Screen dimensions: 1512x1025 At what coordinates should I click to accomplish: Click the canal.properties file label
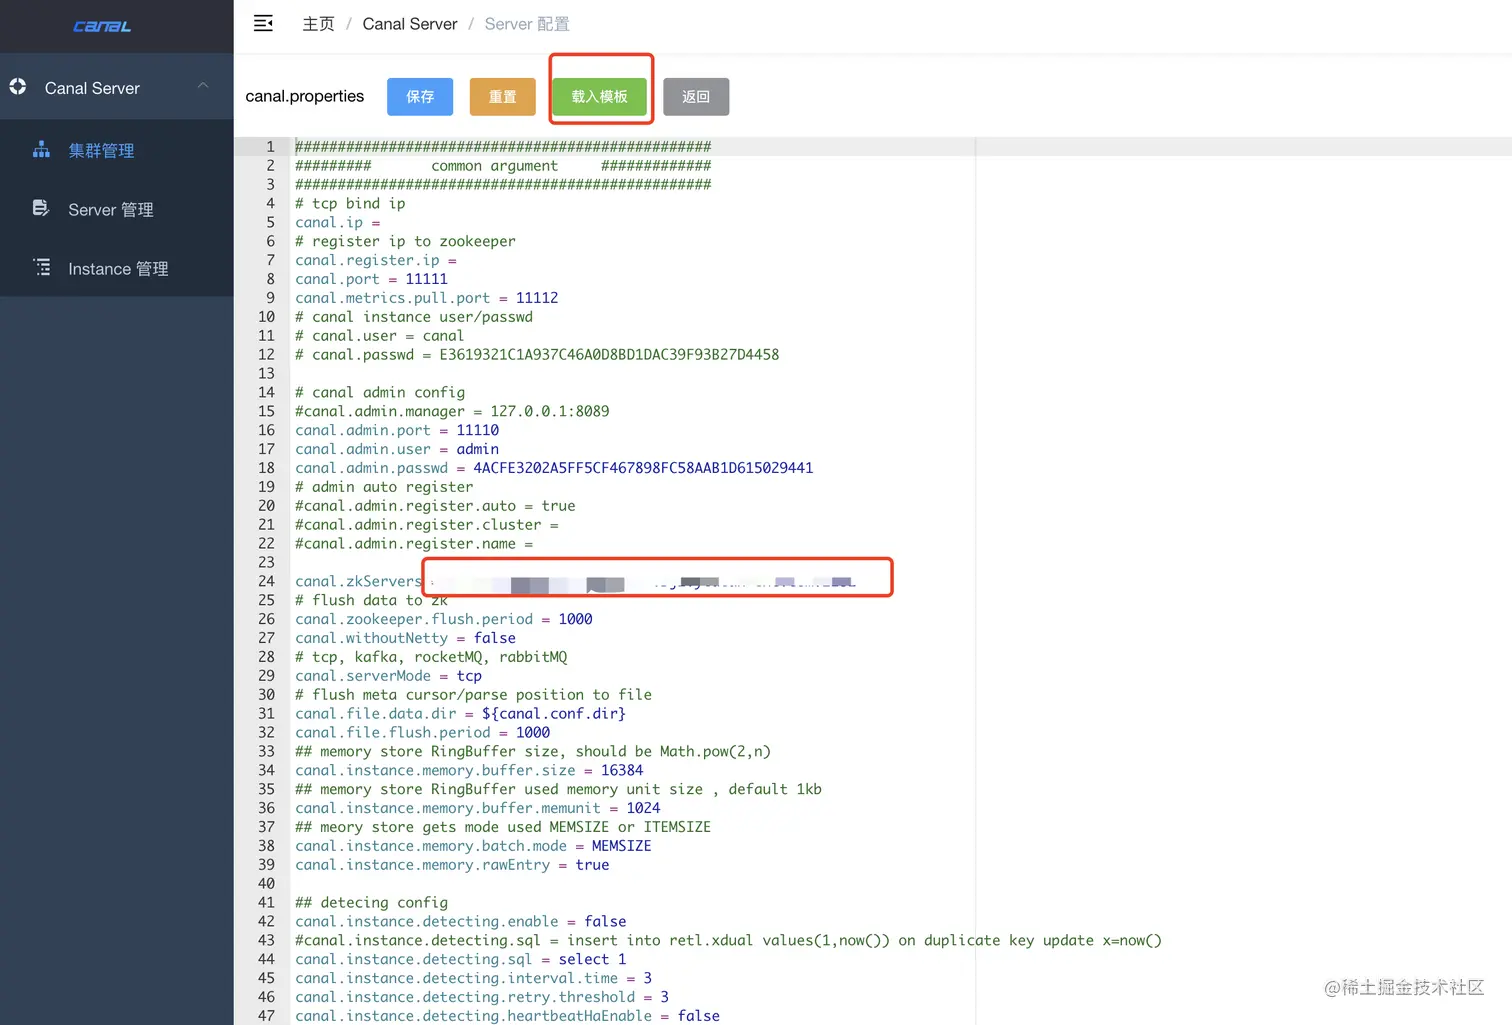point(305,96)
